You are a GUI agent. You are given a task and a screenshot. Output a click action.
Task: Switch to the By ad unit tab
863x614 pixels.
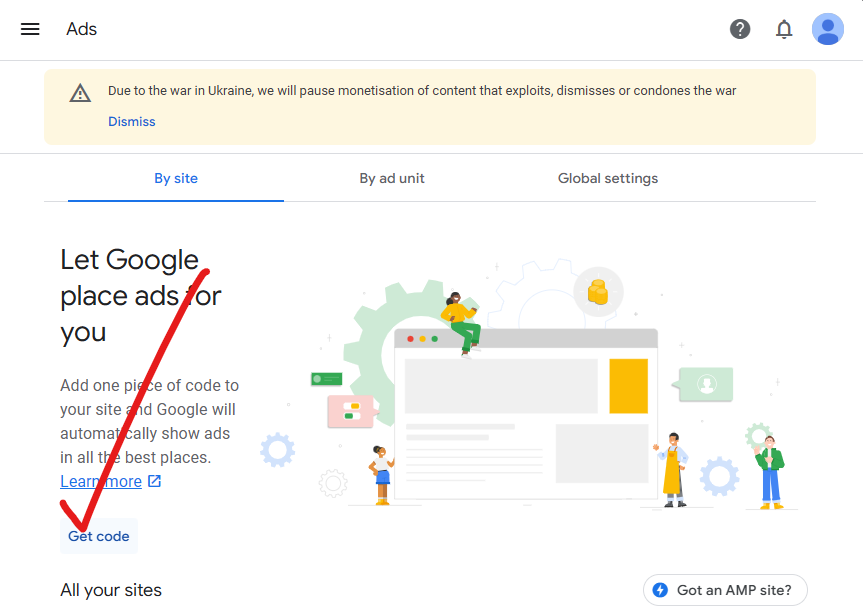[392, 178]
